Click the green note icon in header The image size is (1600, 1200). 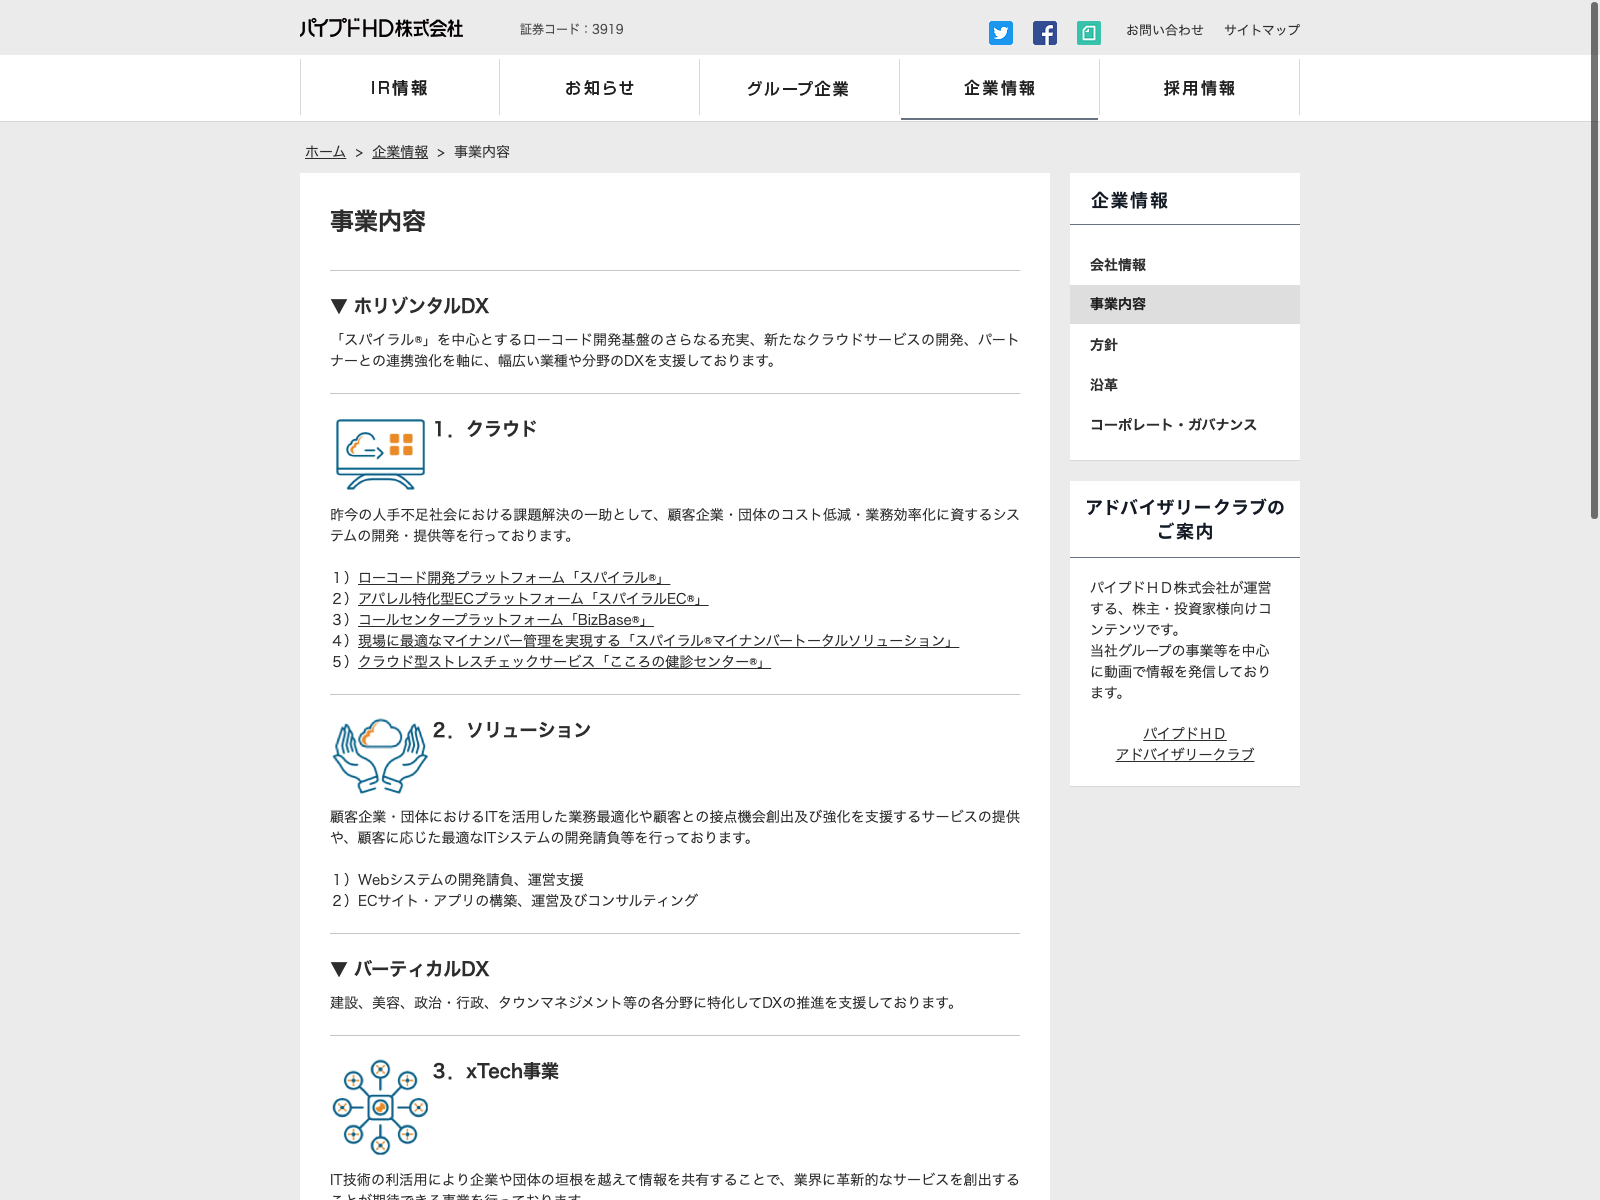click(1088, 33)
